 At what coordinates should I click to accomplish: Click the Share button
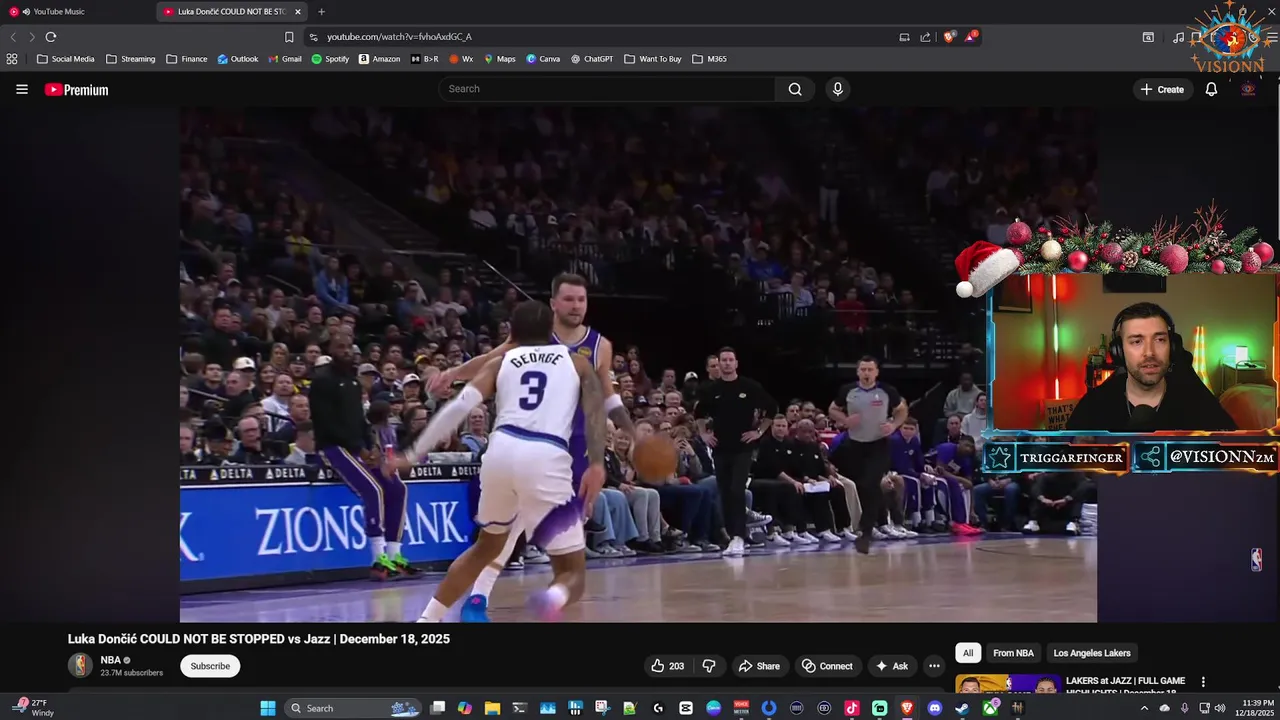[759, 666]
